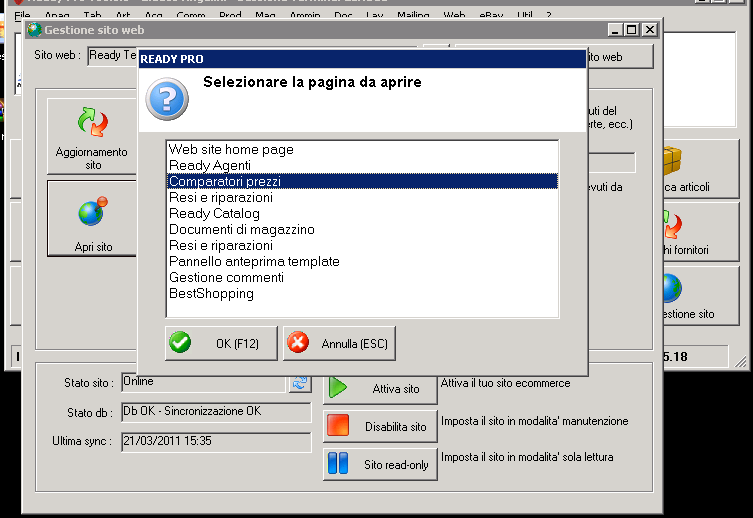The image size is (753, 518).
Task: Click the blue pause icon on Sito read-only
Action: coord(338,463)
